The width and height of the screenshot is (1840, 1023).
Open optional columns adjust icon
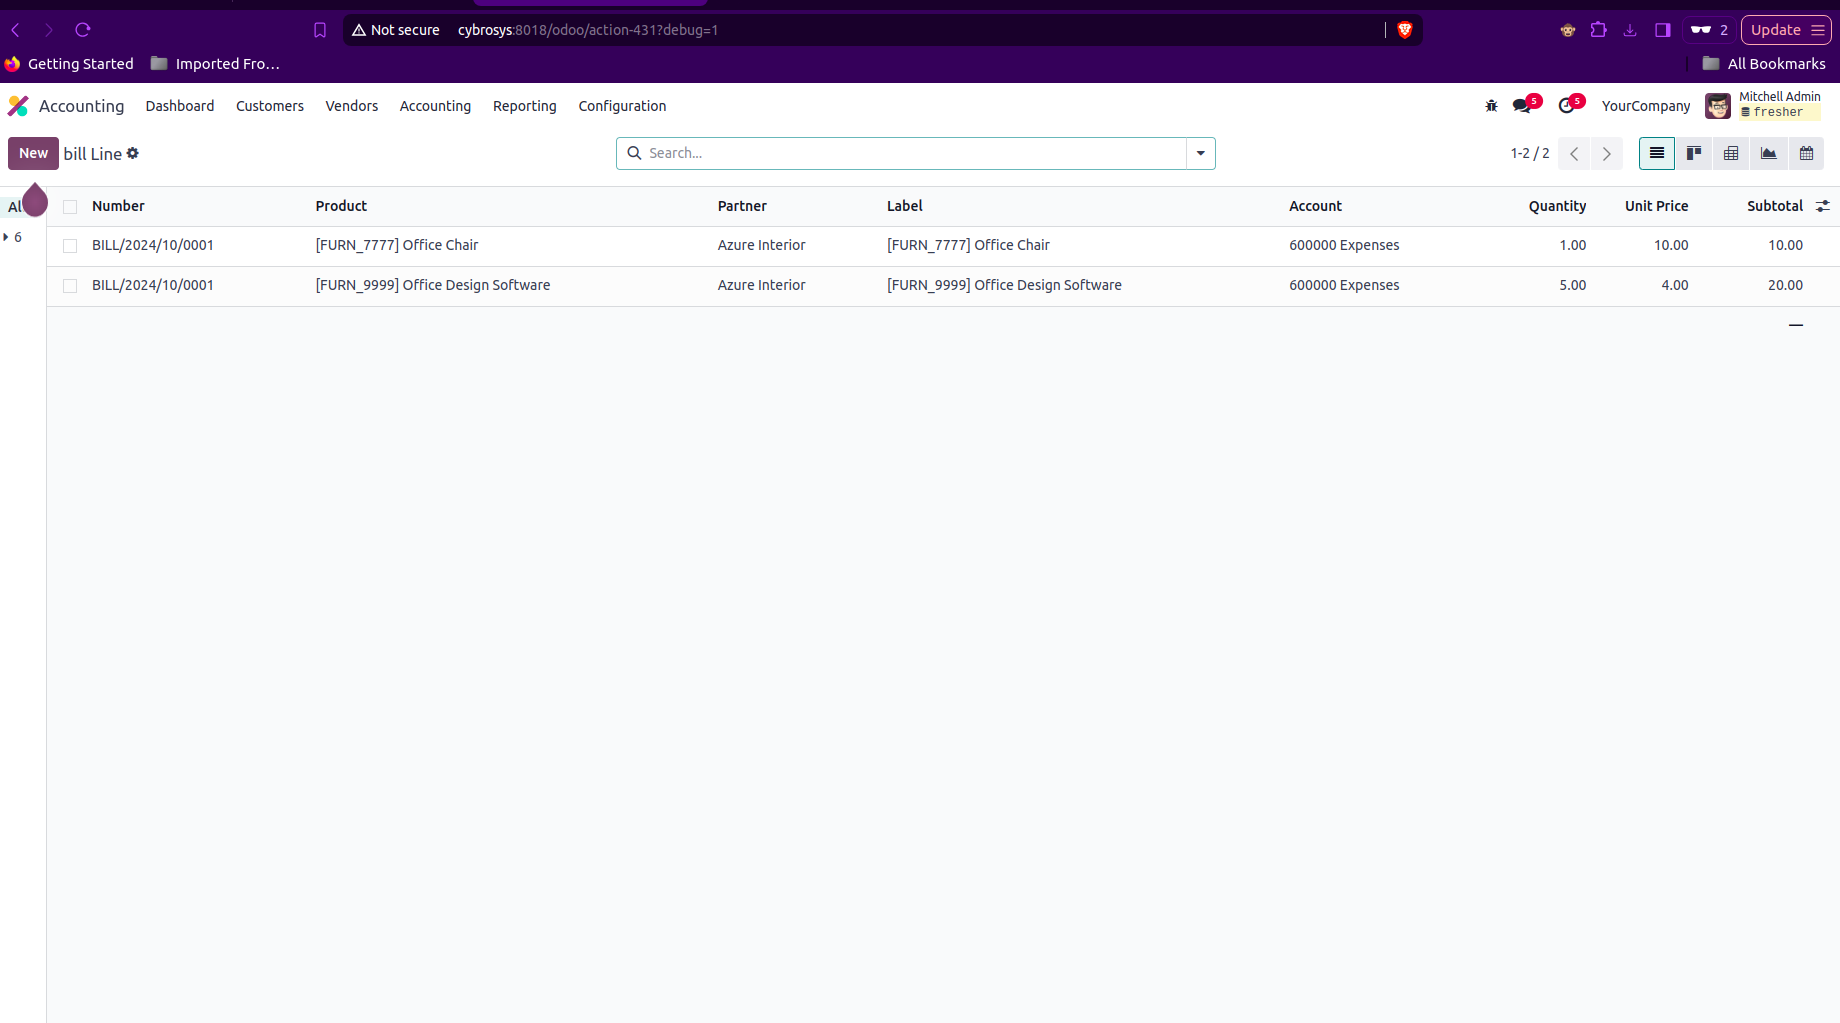1823,206
